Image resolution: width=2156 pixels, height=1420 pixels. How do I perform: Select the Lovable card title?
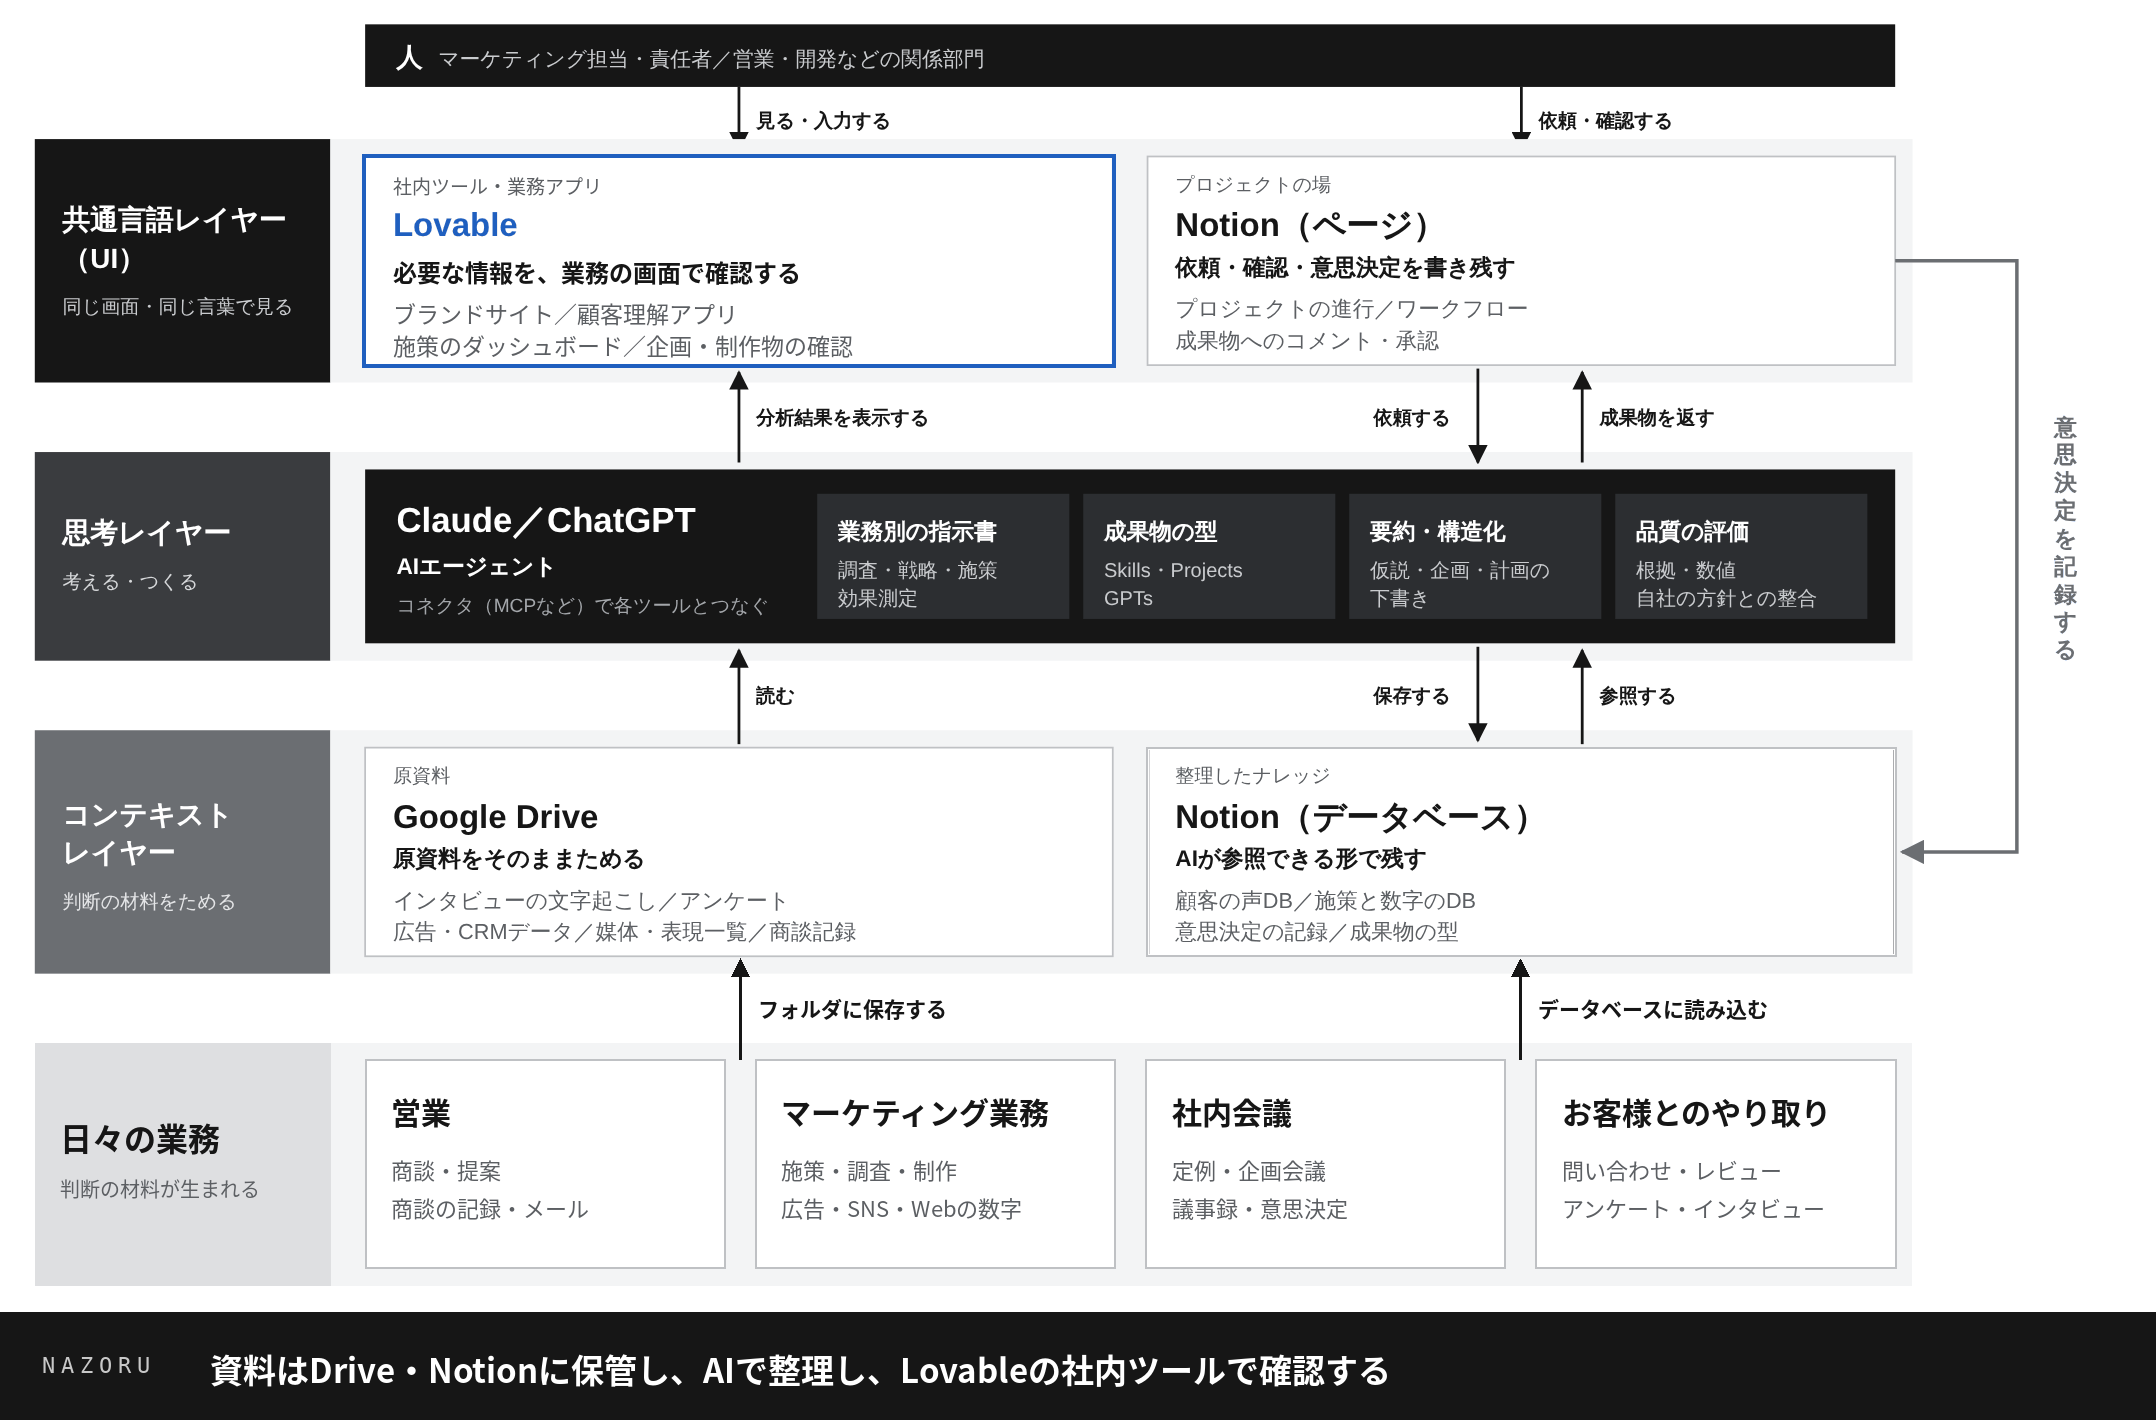pos(455,225)
